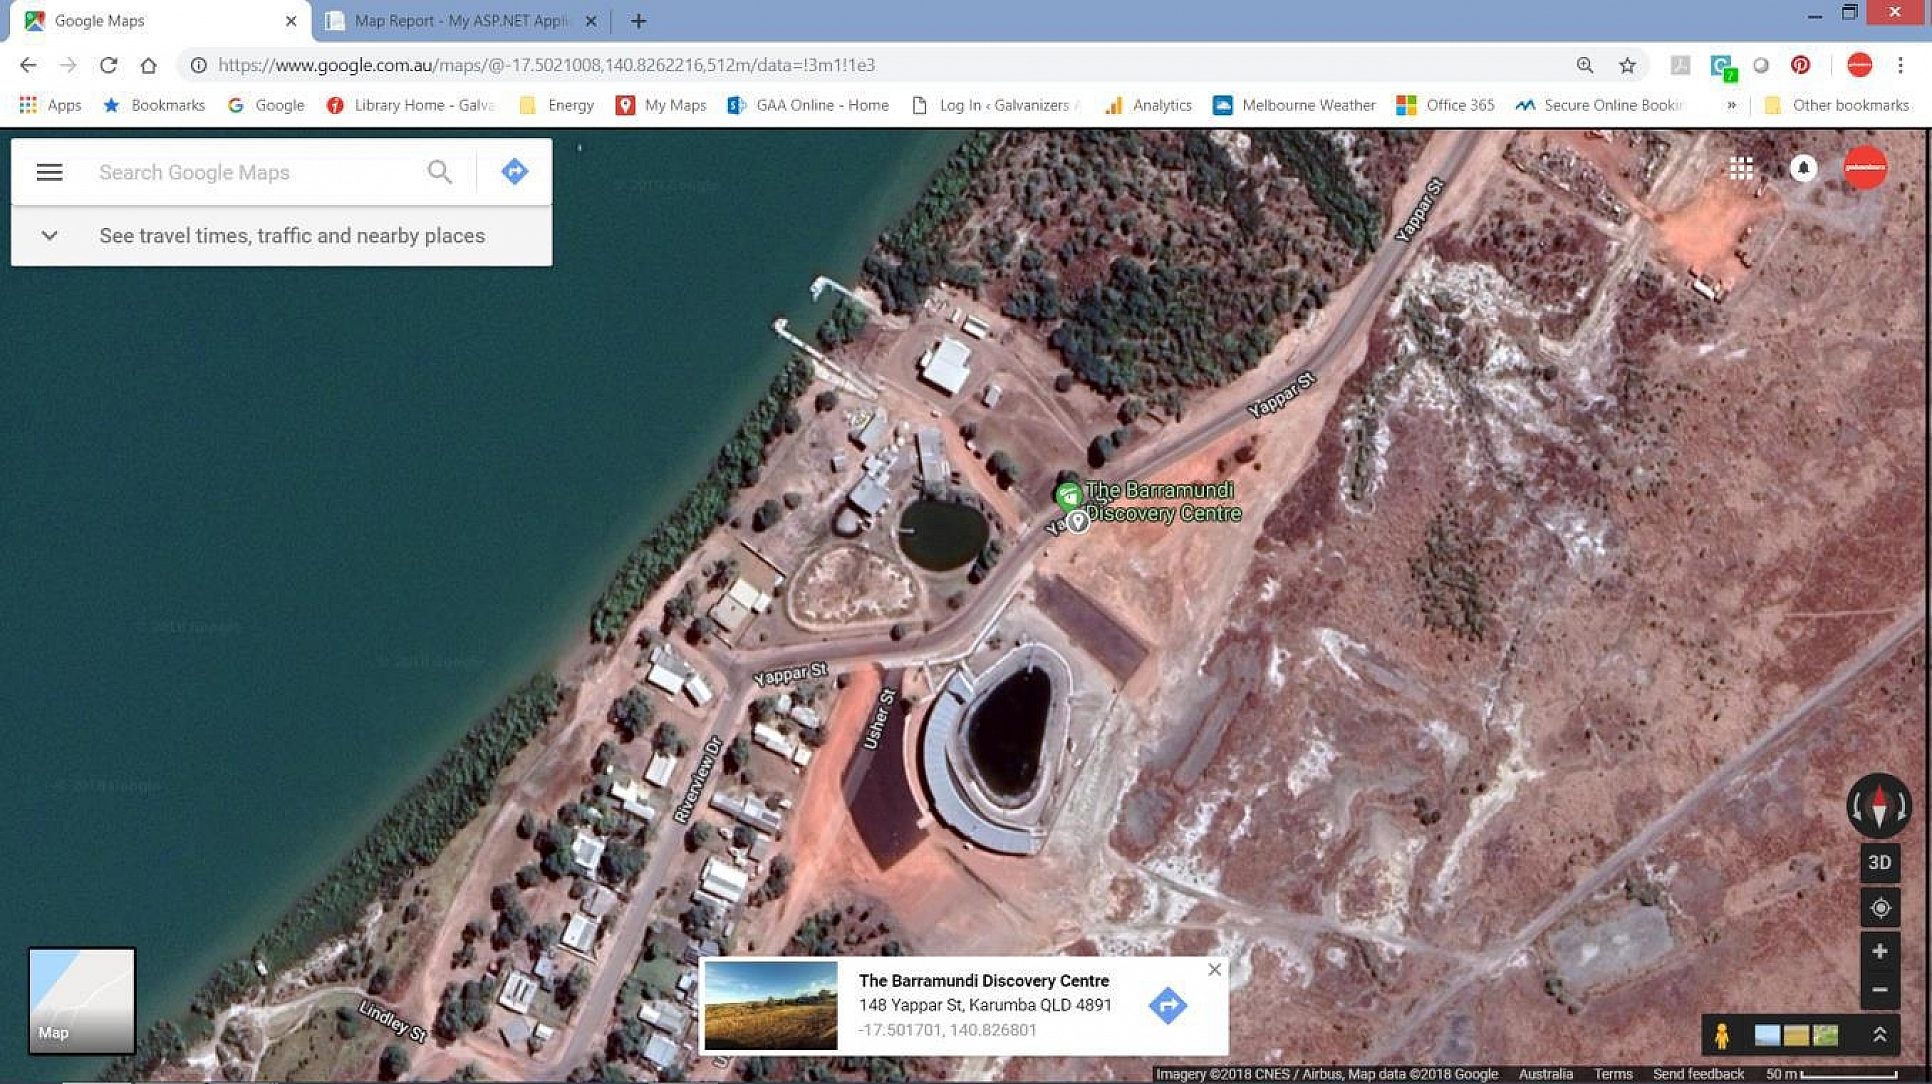Click the Send feedback link
1932x1084 pixels.
point(1698,1074)
